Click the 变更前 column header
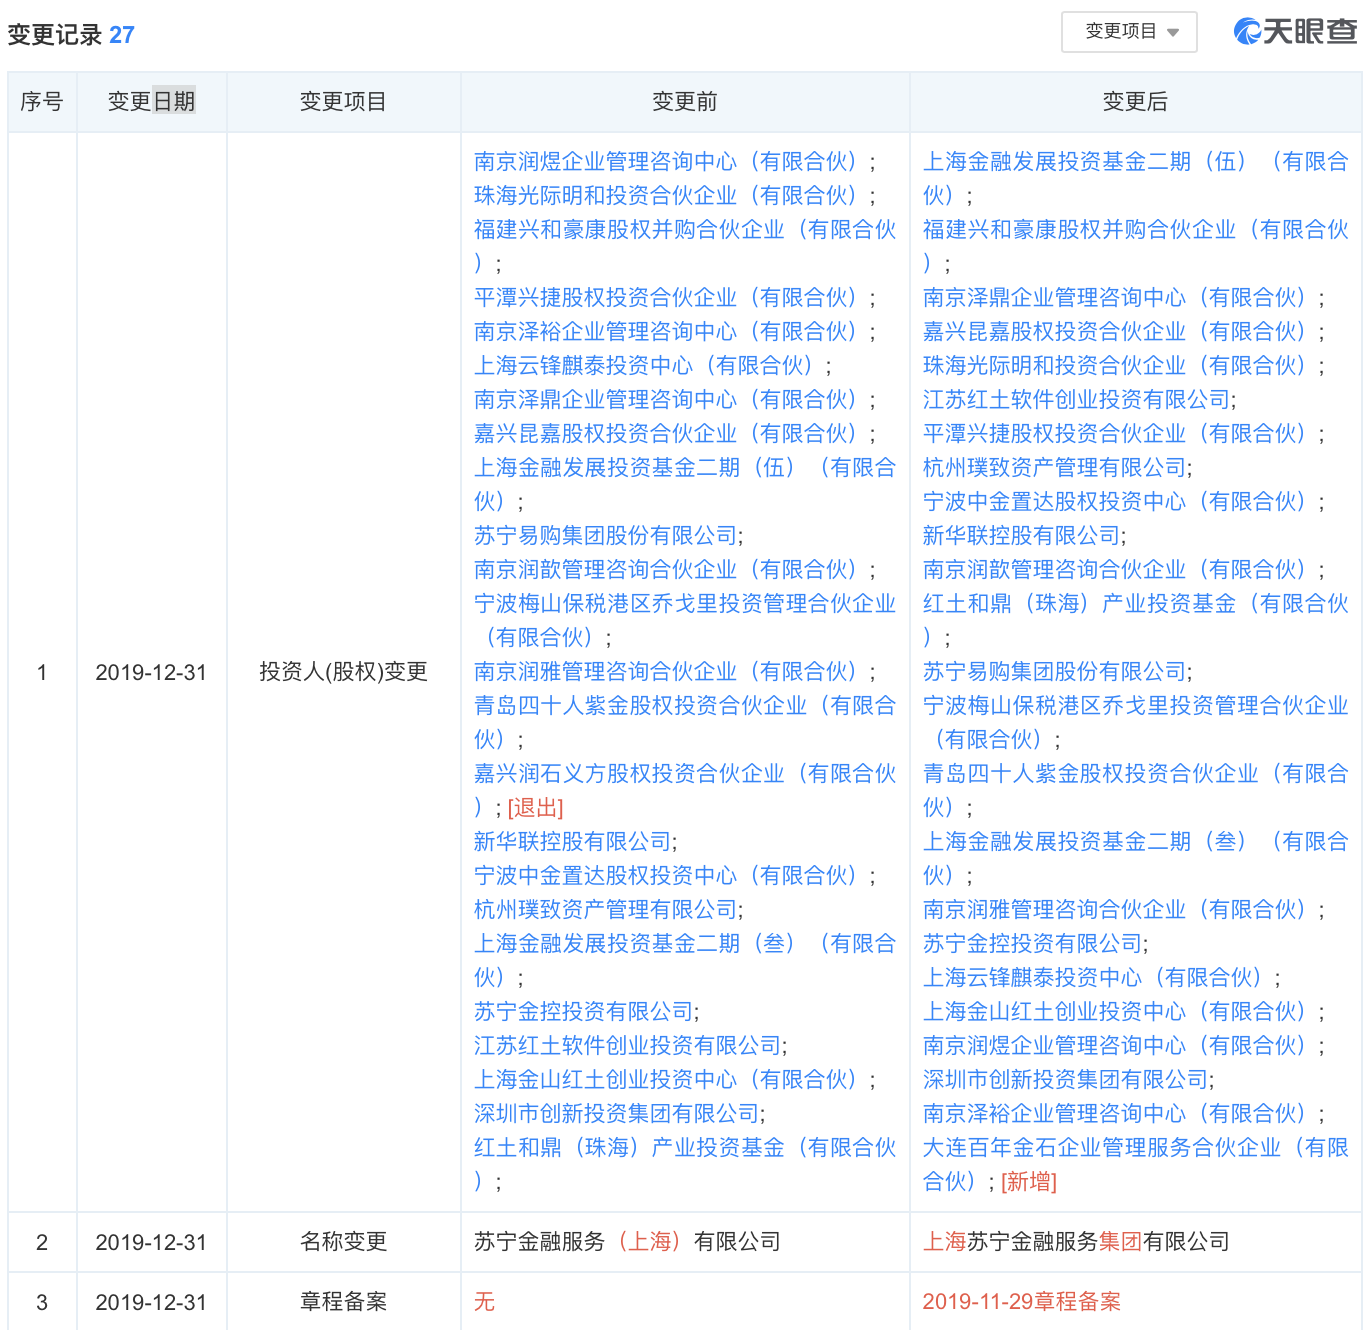 (x=685, y=102)
